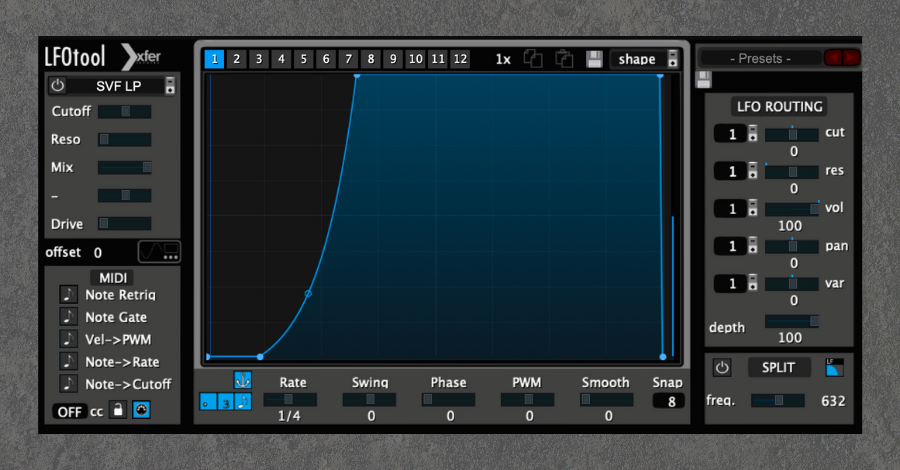Adjust the Rate slider

pyautogui.click(x=290, y=399)
